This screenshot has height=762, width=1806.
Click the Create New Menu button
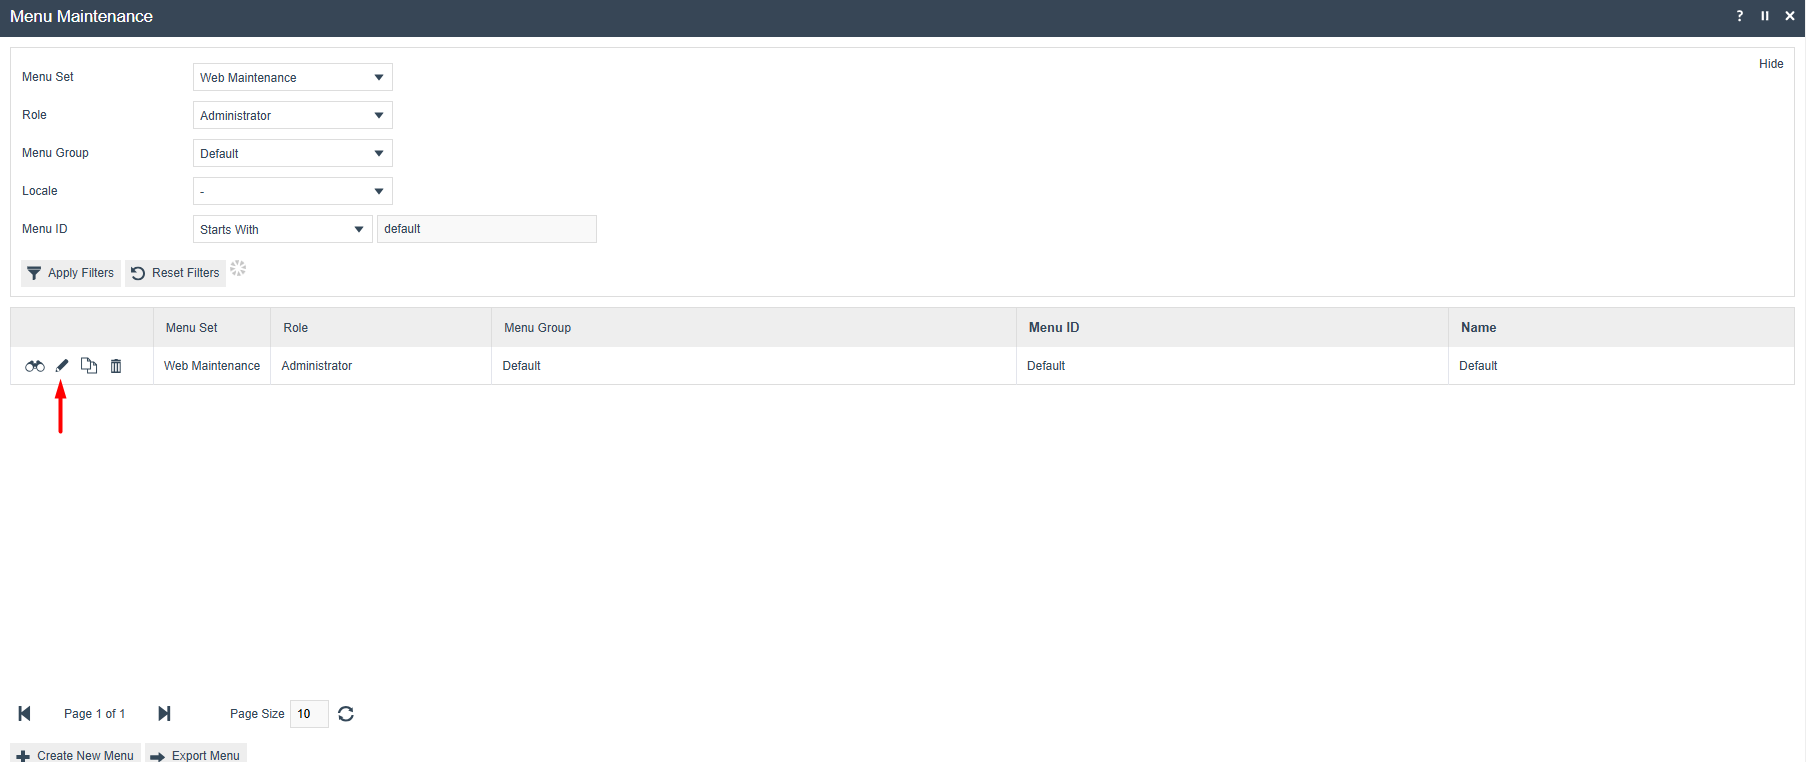[76, 755]
